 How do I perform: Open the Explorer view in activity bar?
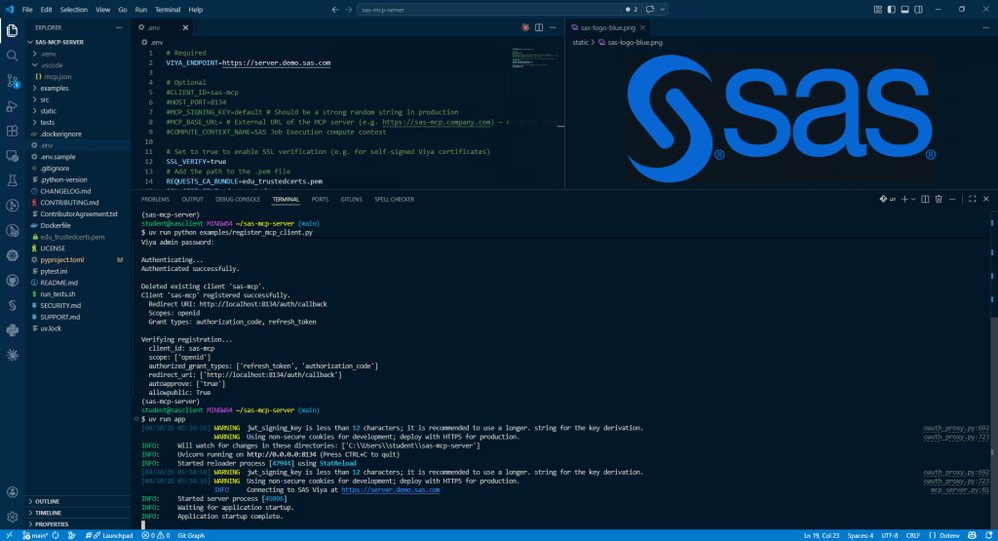pos(12,31)
